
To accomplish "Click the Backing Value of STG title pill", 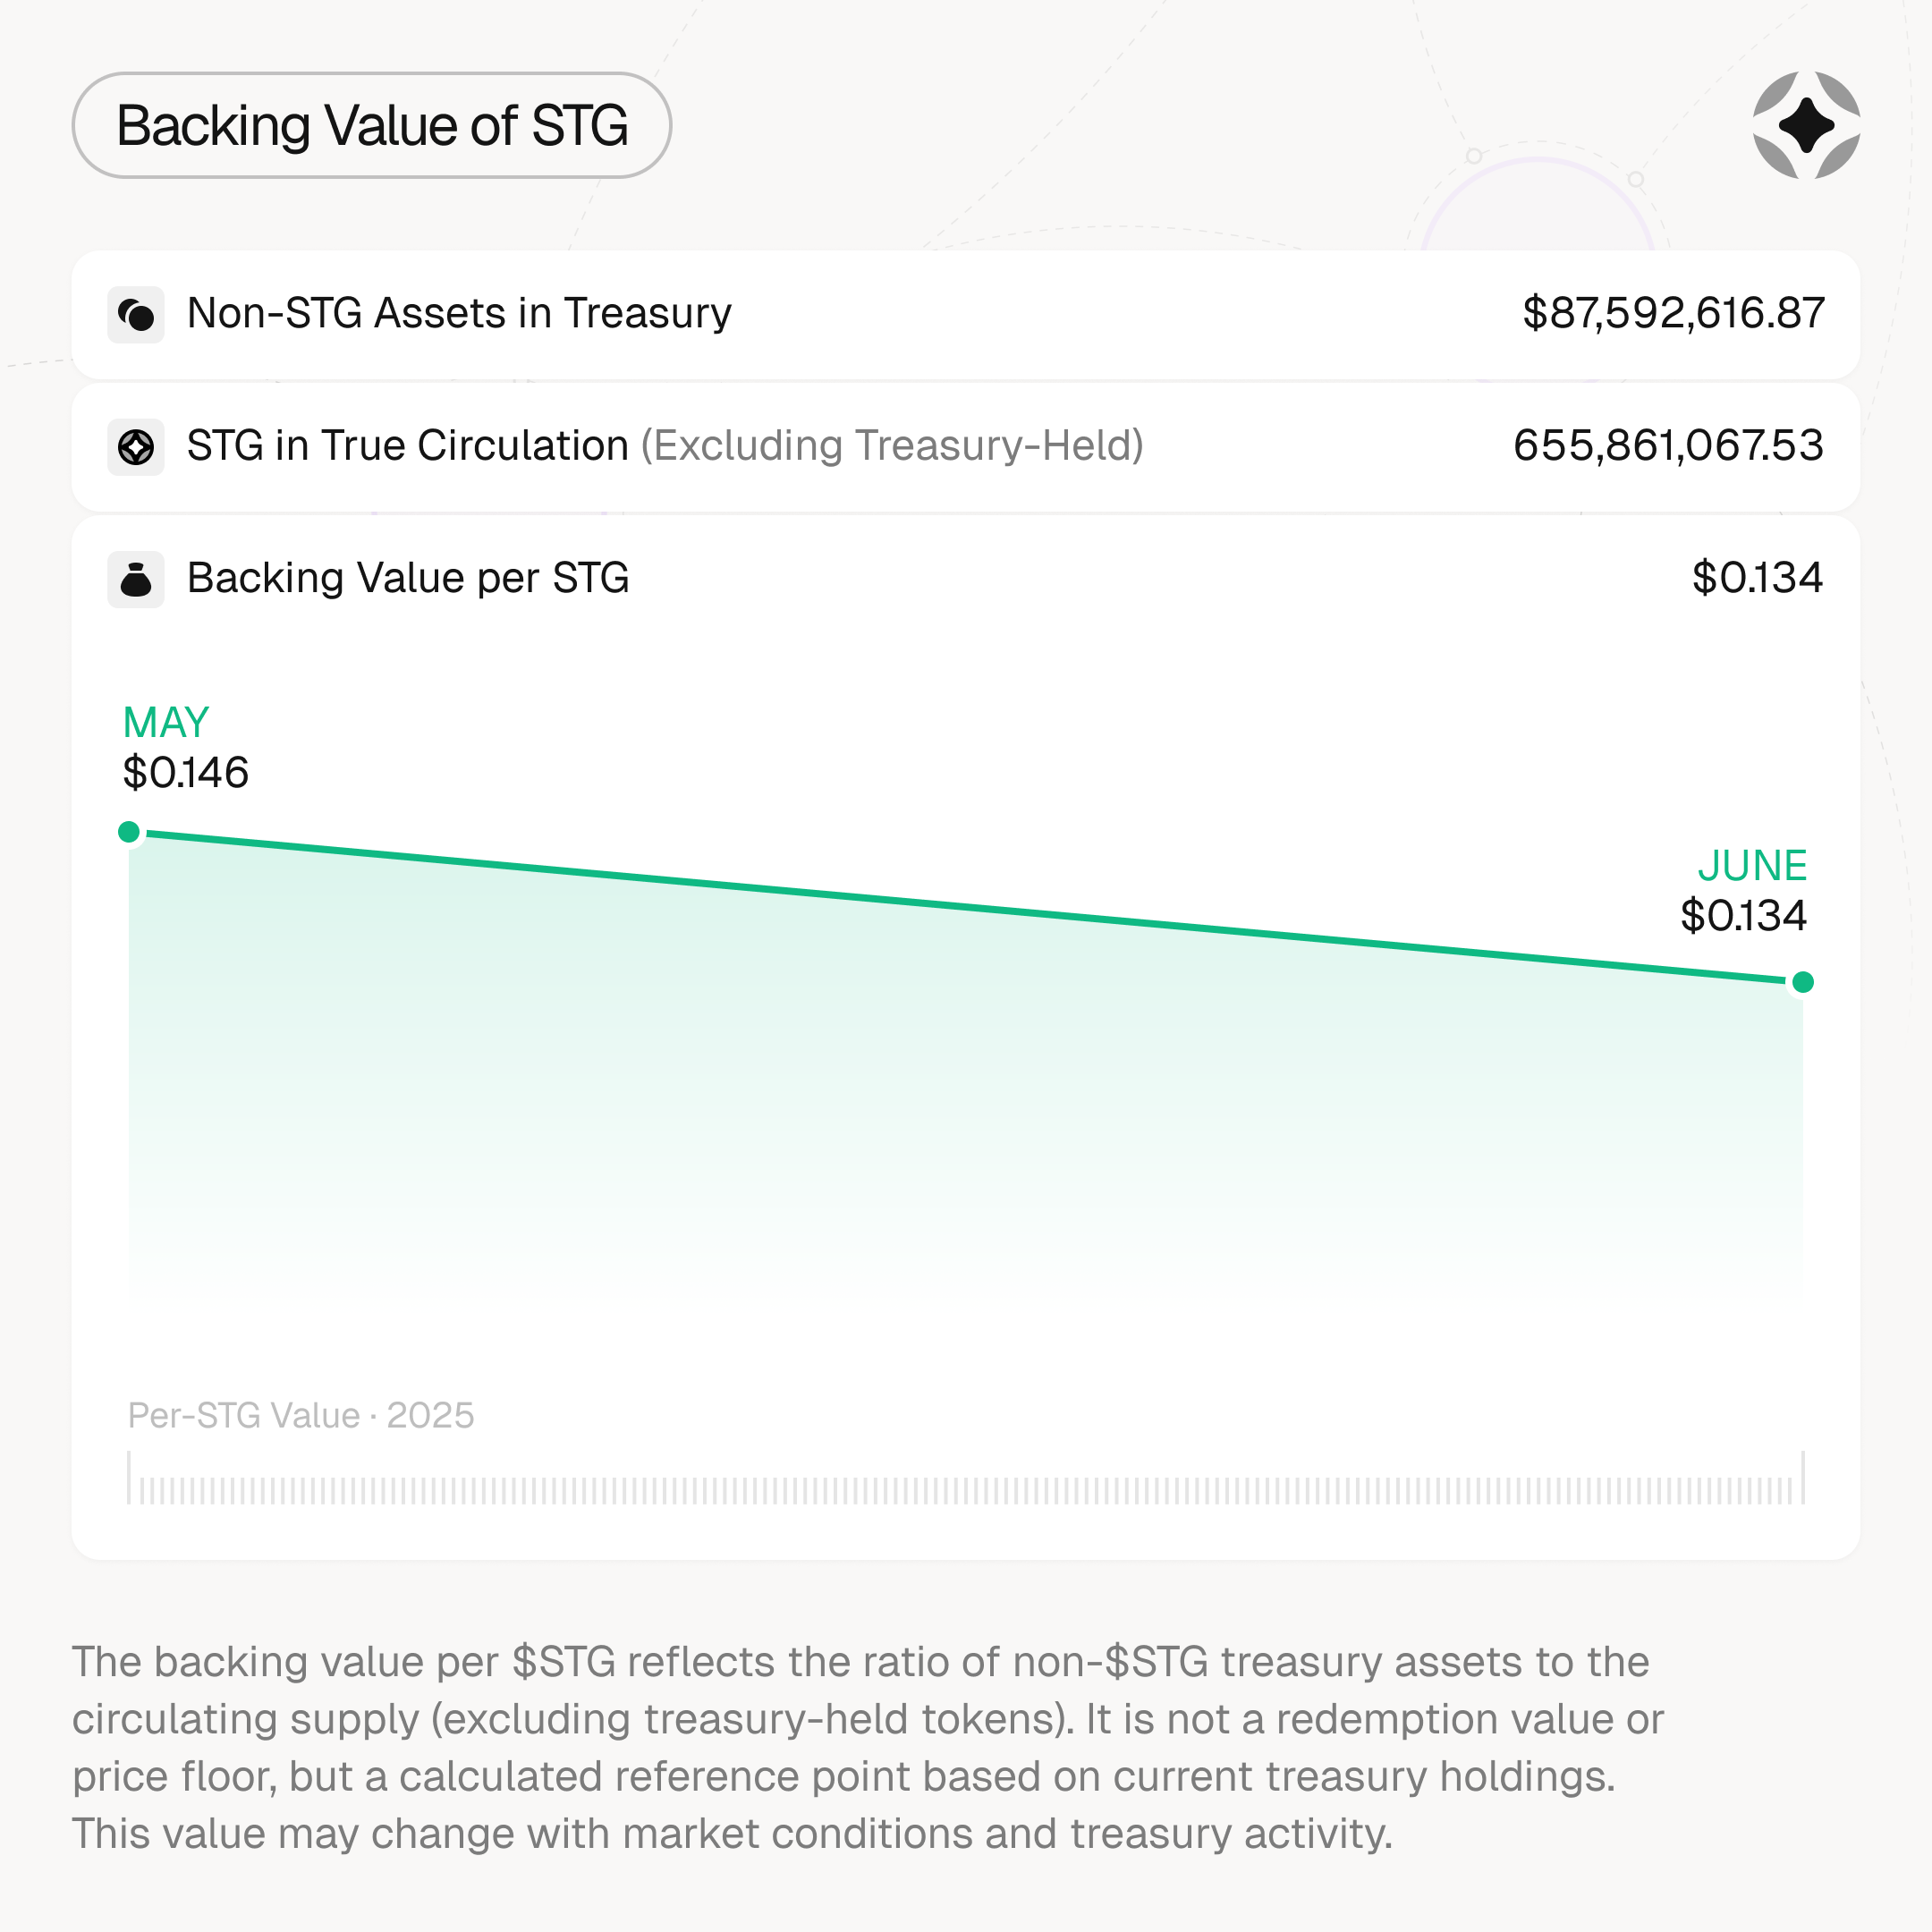I will (371, 125).
